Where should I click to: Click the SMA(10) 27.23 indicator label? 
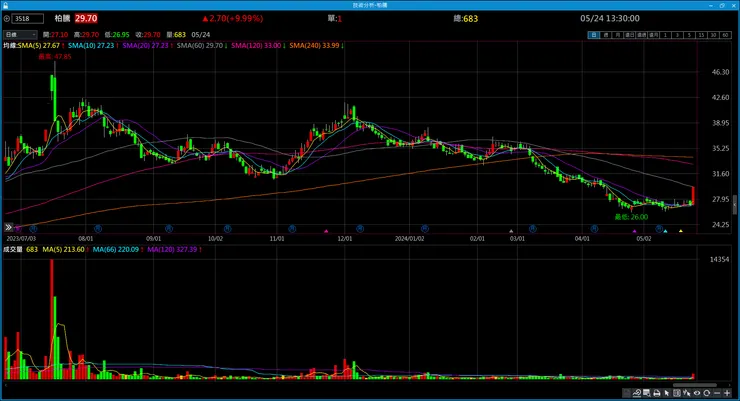[x=93, y=46]
